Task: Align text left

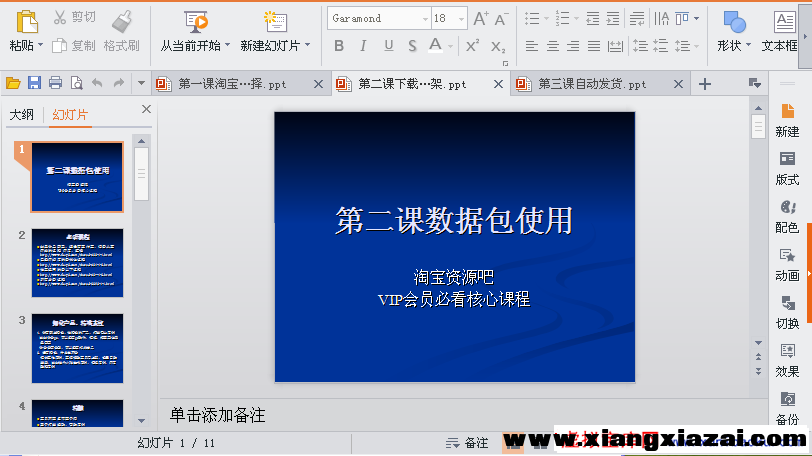Action: [x=531, y=46]
